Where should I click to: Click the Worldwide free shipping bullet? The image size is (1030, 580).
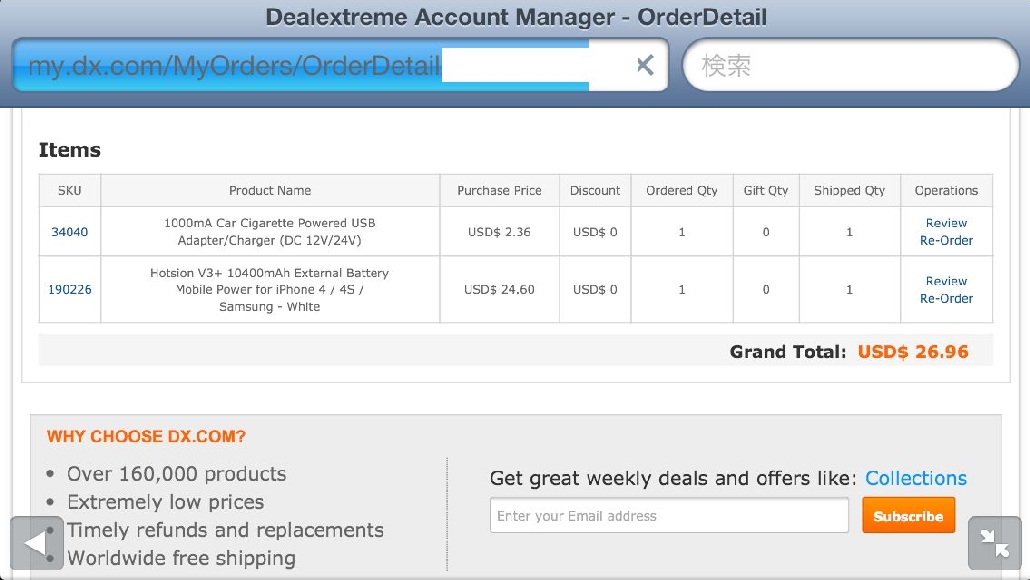point(181,558)
